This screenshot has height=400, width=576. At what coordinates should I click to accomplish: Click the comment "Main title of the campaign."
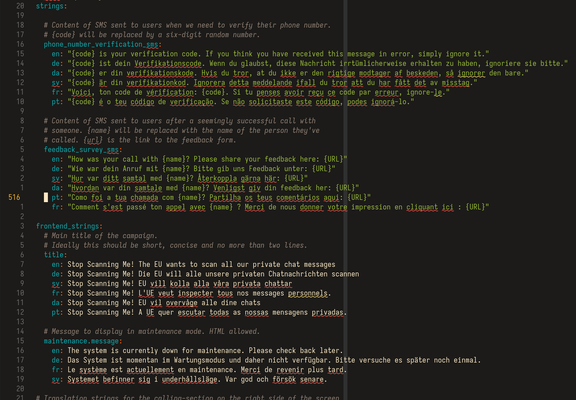101,236
